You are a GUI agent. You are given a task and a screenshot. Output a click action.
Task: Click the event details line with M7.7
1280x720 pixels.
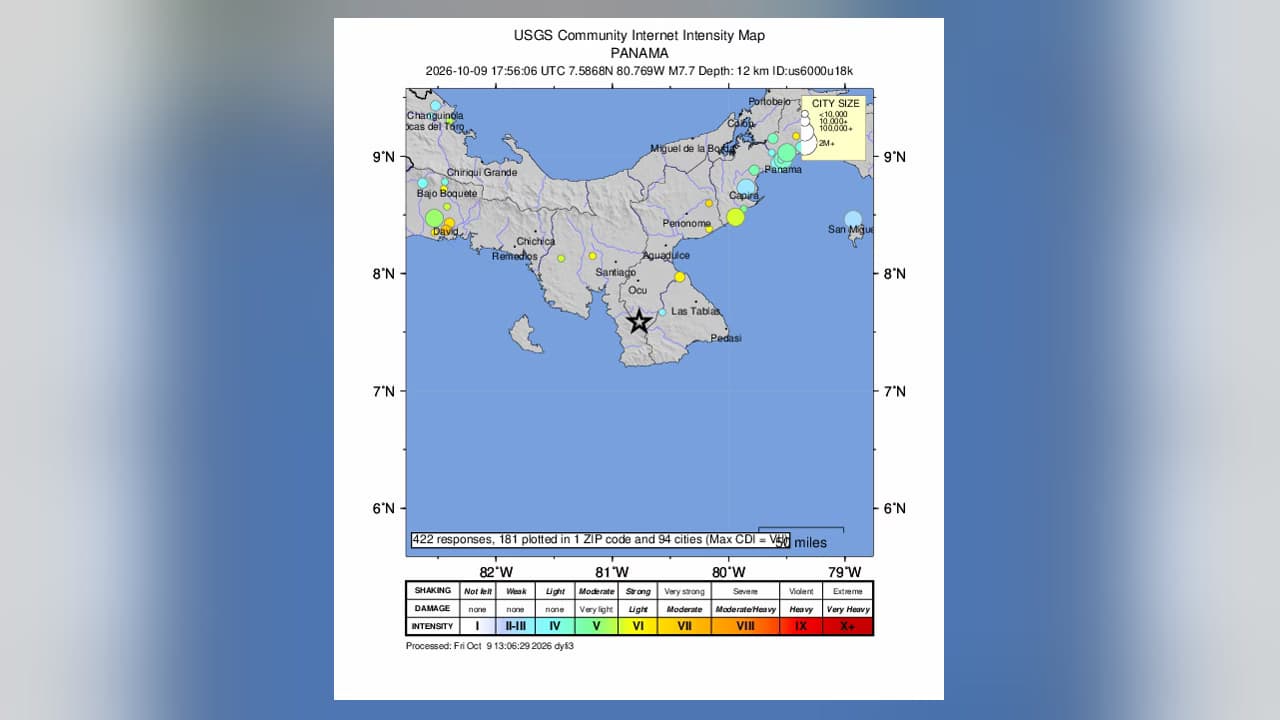click(x=639, y=71)
